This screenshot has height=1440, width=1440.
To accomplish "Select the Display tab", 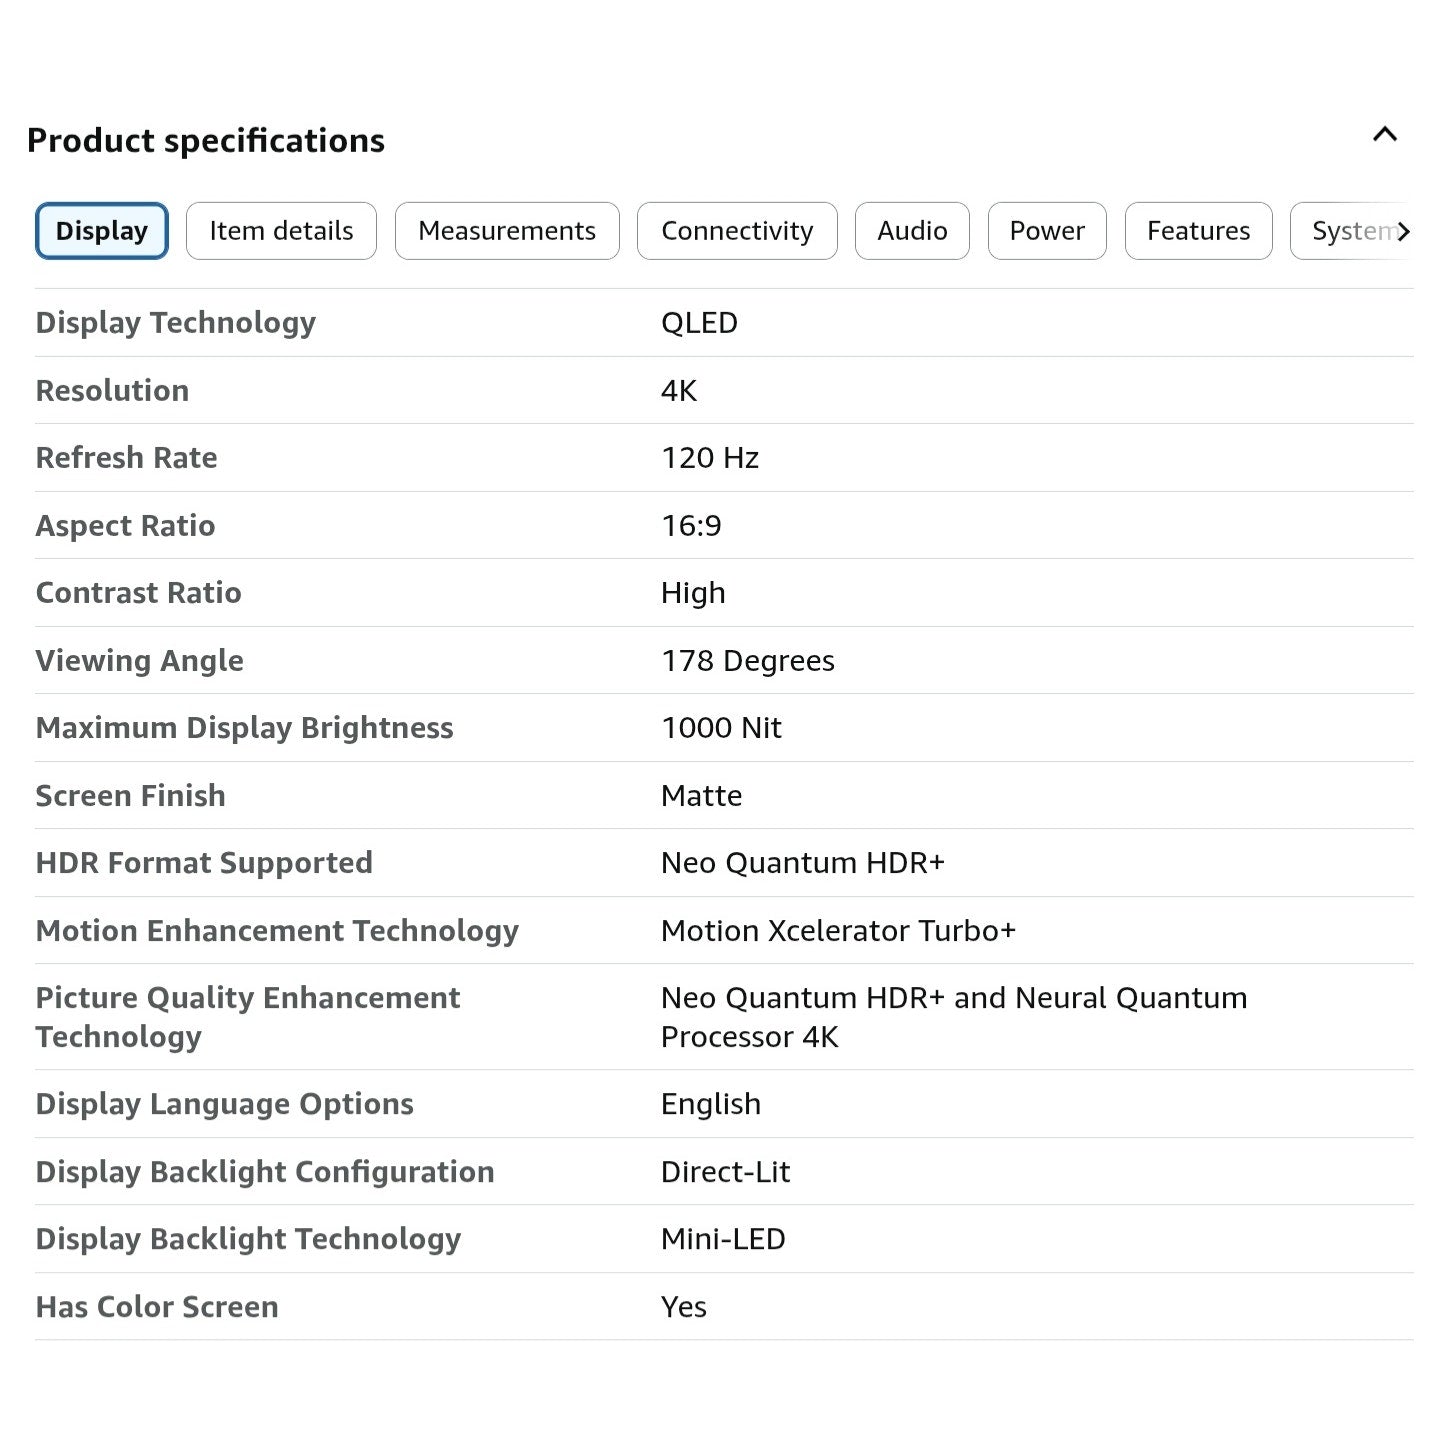I will pos(102,231).
